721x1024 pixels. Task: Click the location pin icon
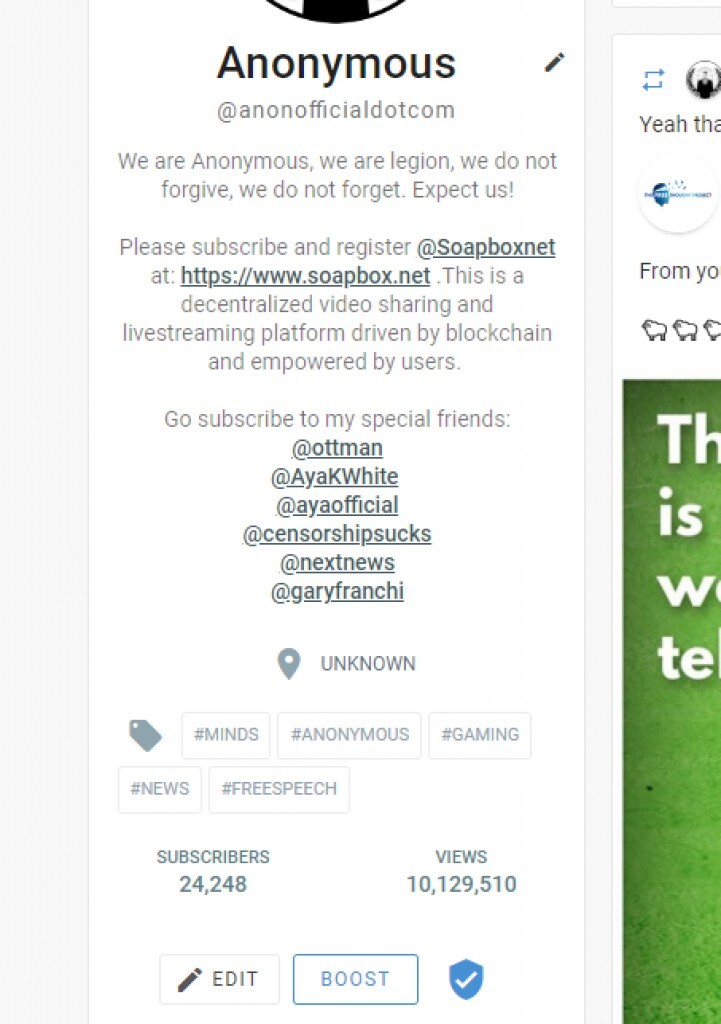point(289,664)
